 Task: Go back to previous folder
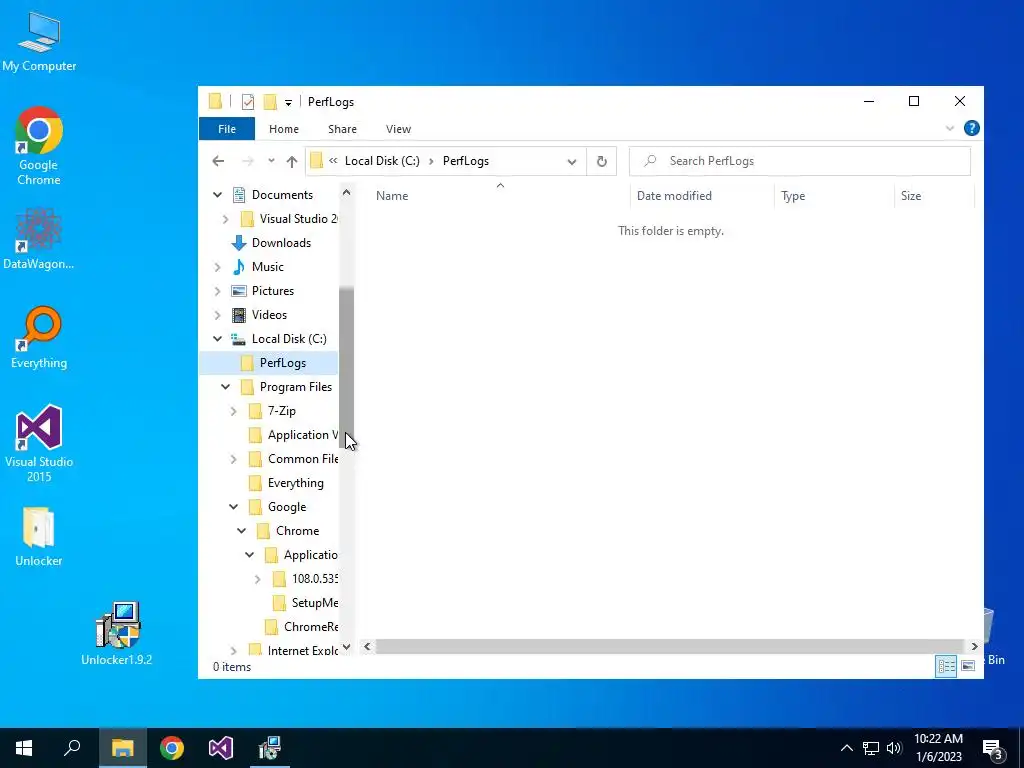pyautogui.click(x=218, y=161)
